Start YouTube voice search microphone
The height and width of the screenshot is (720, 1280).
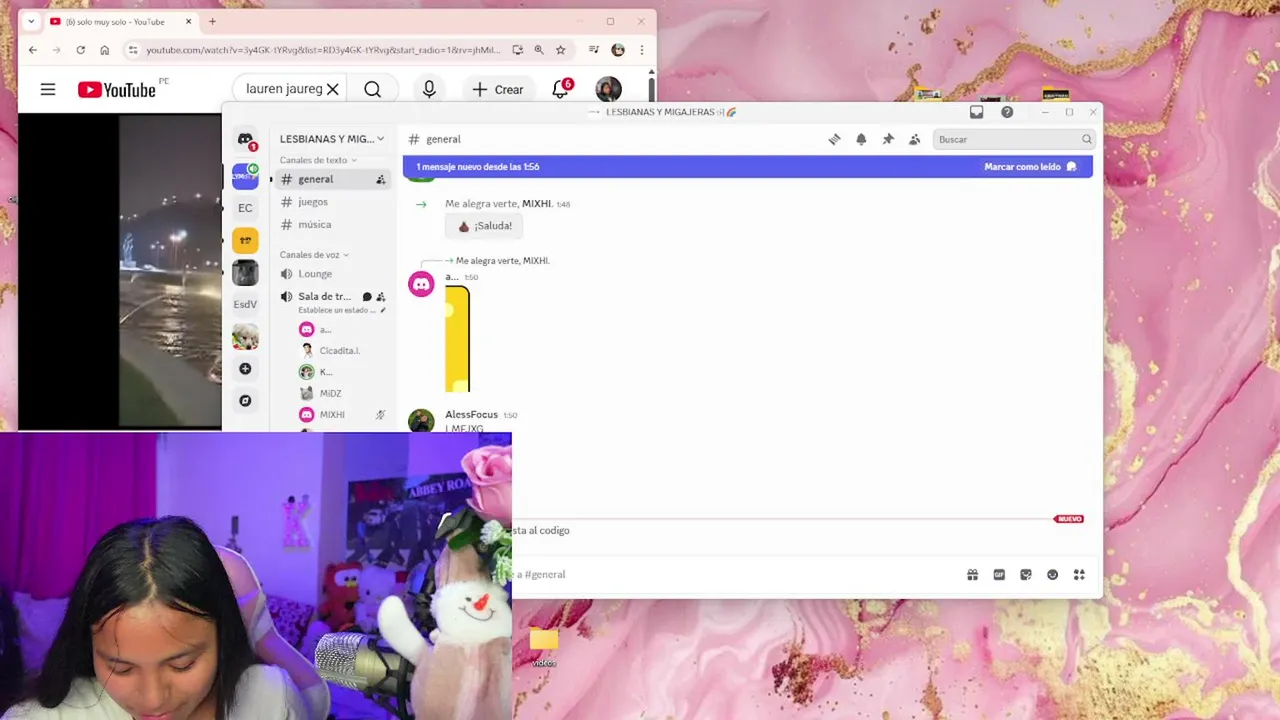pyautogui.click(x=429, y=89)
